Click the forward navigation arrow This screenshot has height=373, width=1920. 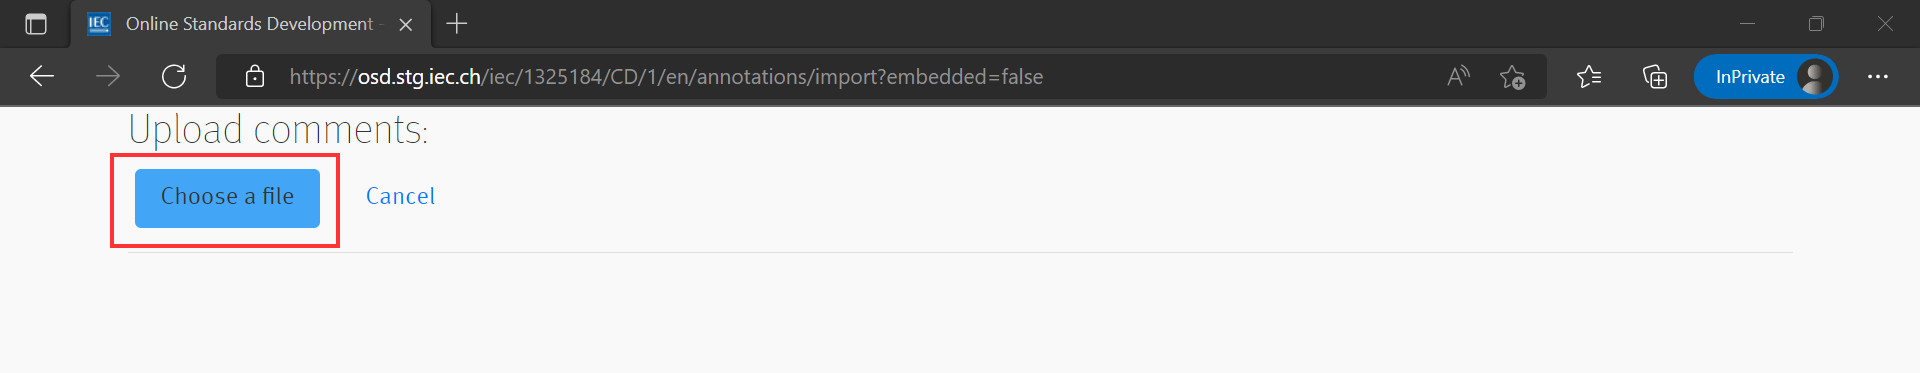[x=108, y=76]
